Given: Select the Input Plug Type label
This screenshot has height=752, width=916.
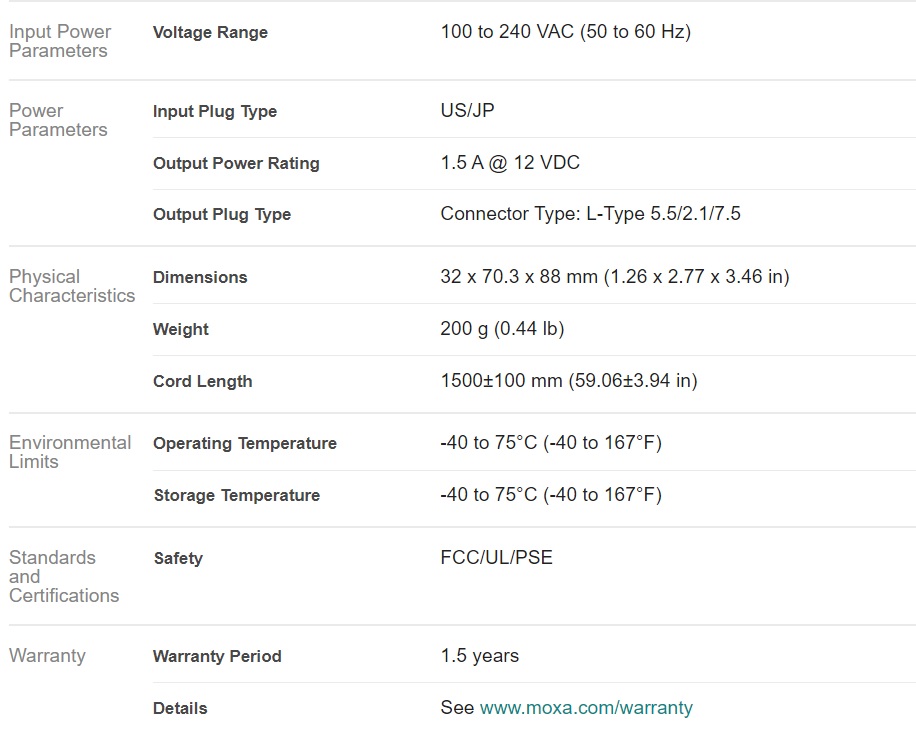Looking at the screenshot, I should pyautogui.click(x=215, y=111).
